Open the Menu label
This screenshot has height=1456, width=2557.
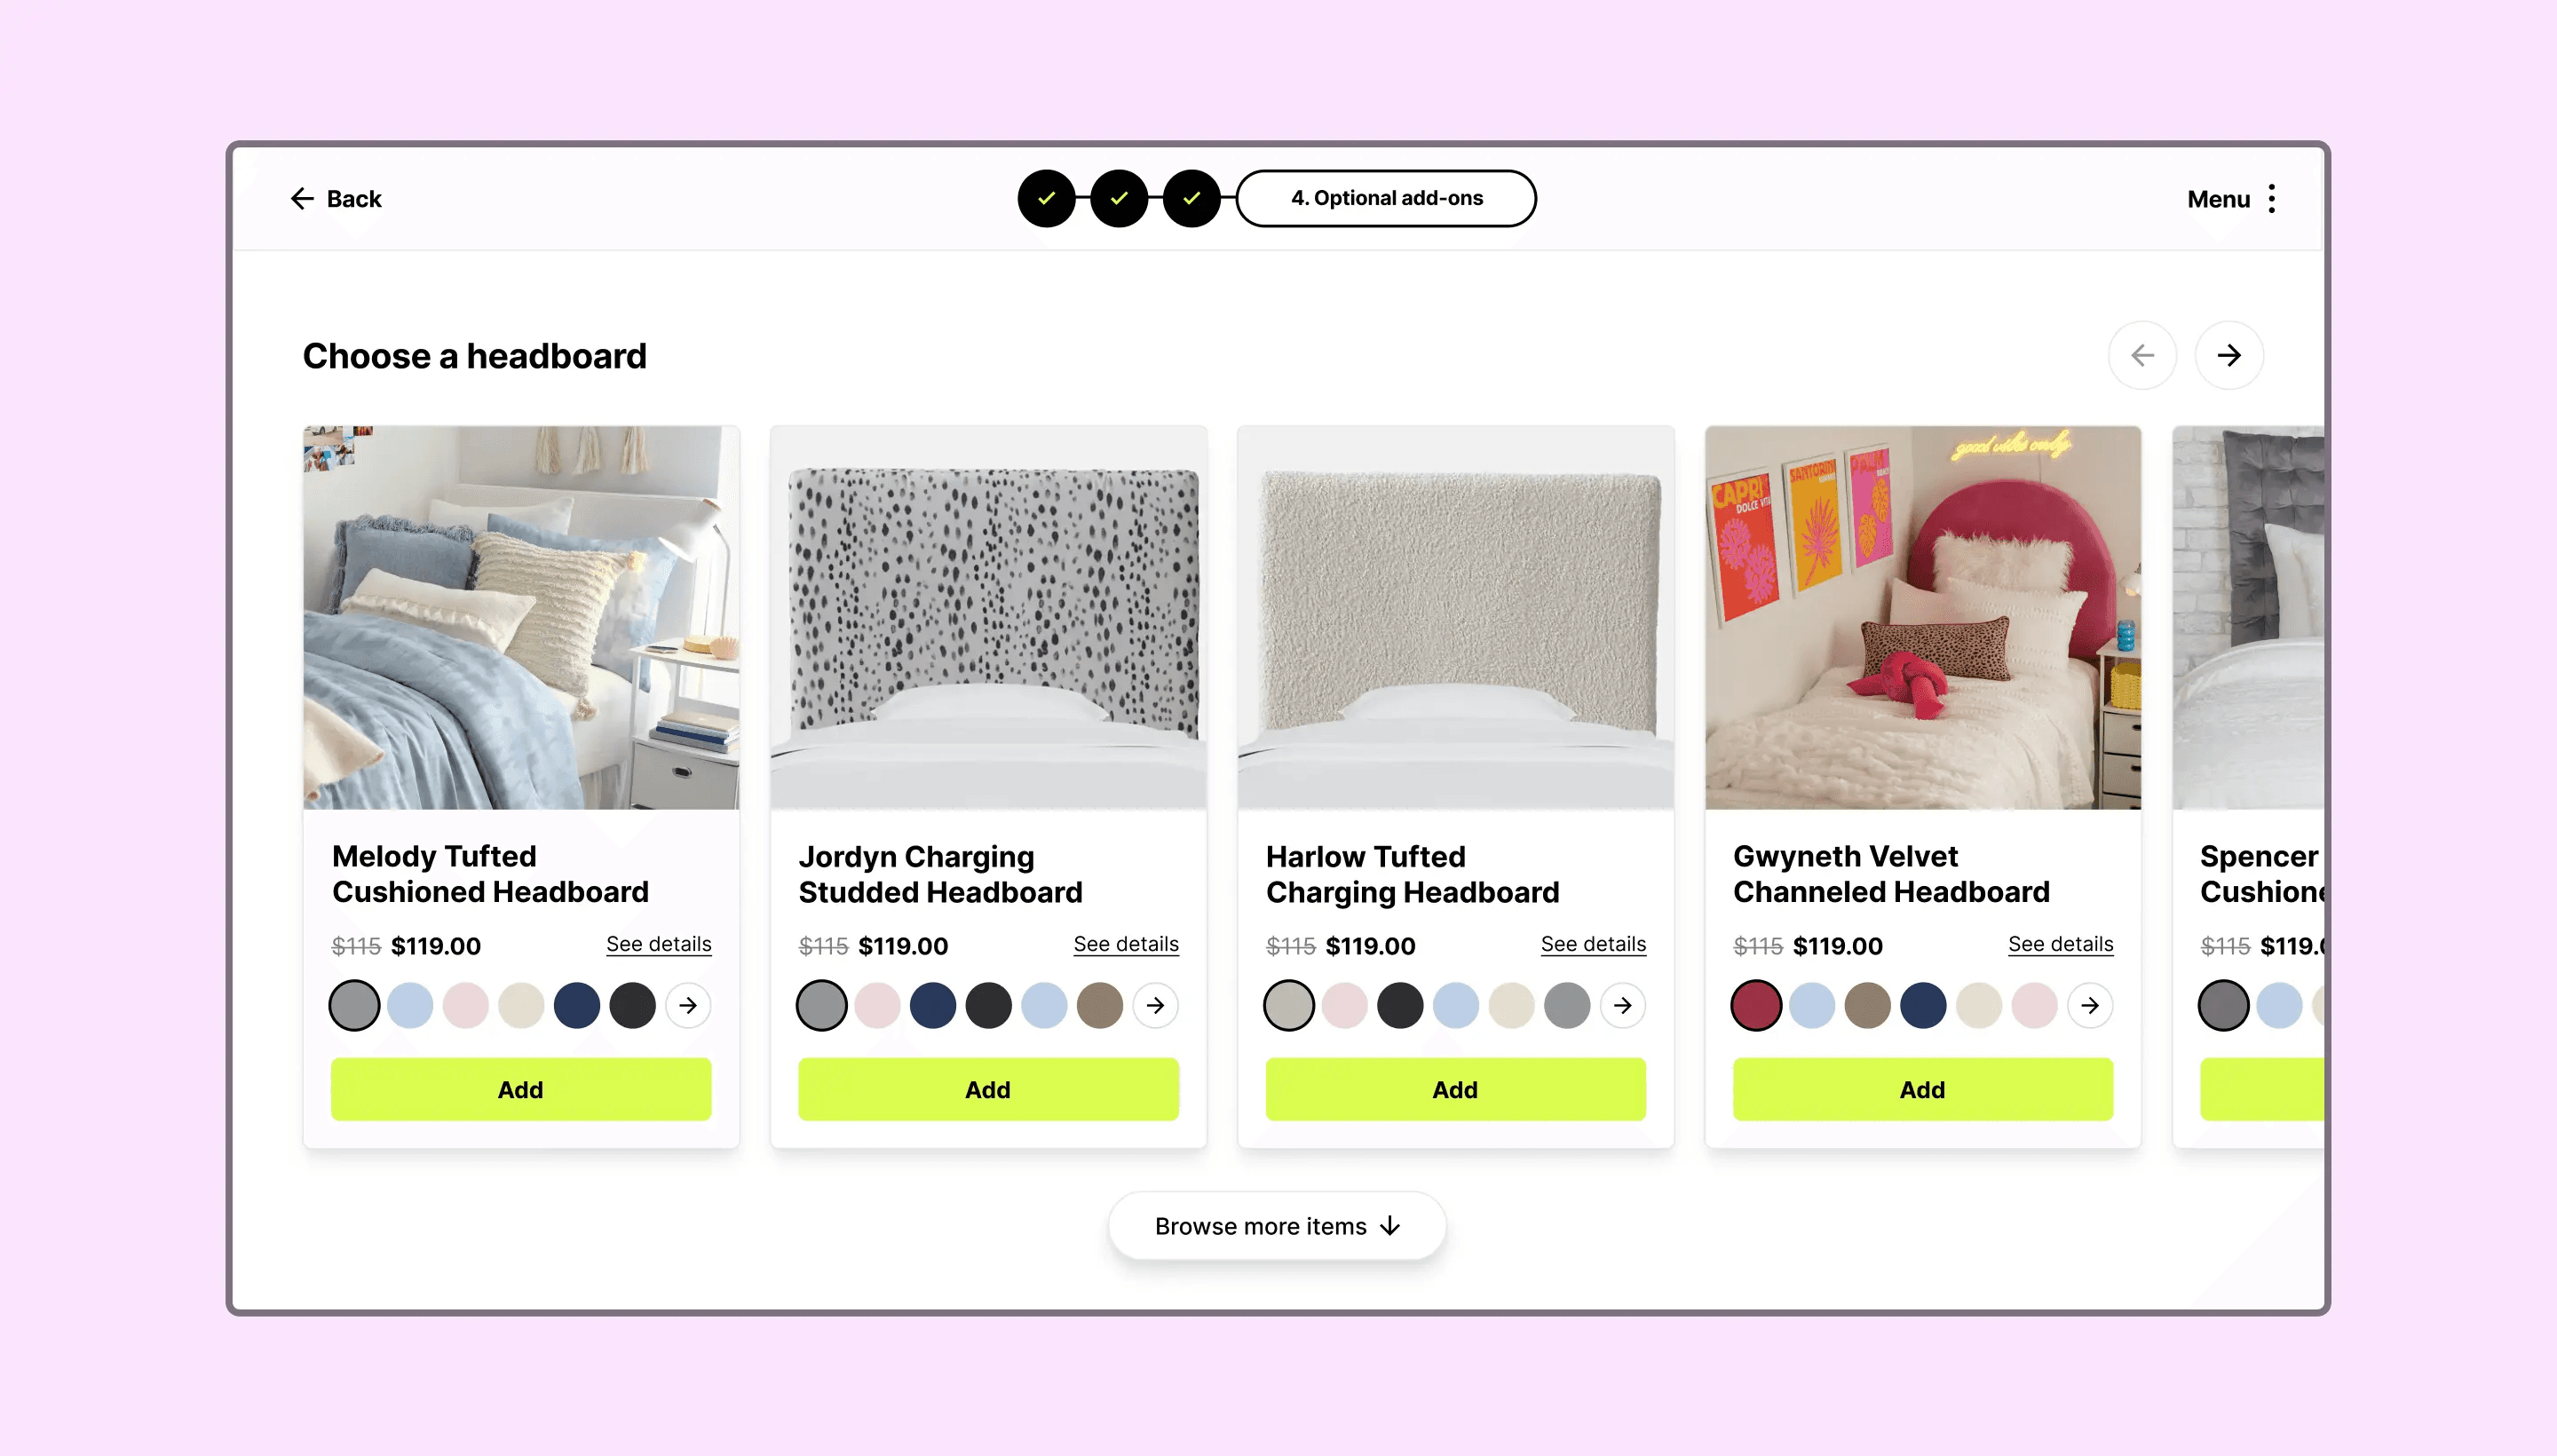point(2218,199)
